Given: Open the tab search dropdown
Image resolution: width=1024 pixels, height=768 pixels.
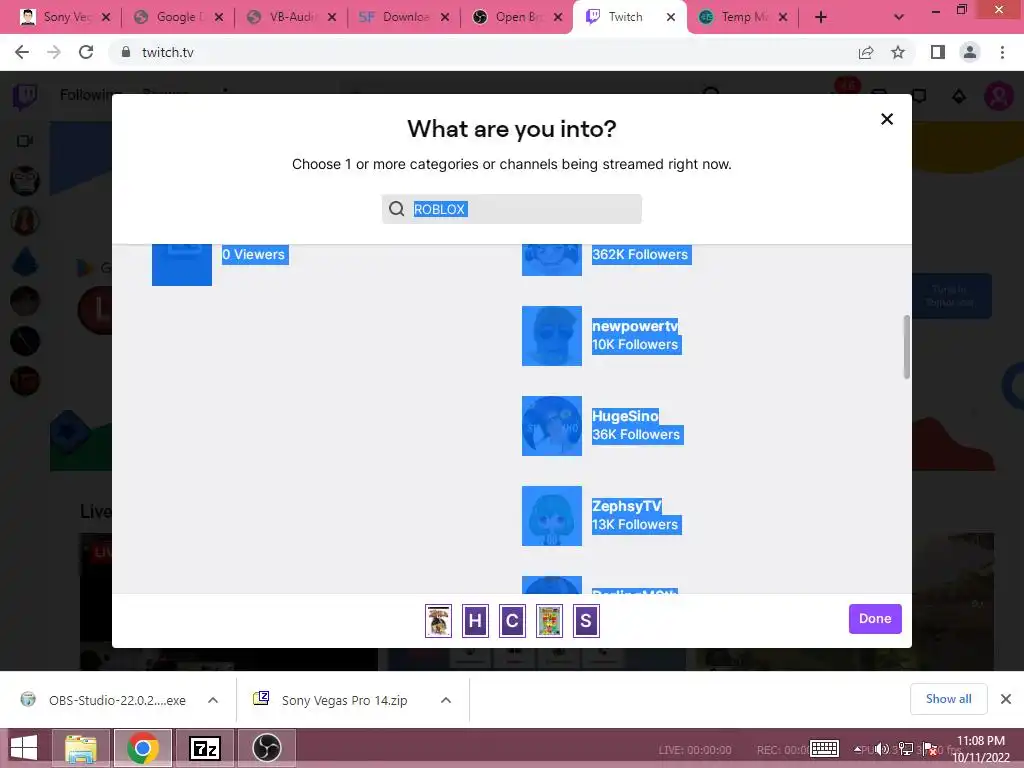Looking at the screenshot, I should click(899, 17).
